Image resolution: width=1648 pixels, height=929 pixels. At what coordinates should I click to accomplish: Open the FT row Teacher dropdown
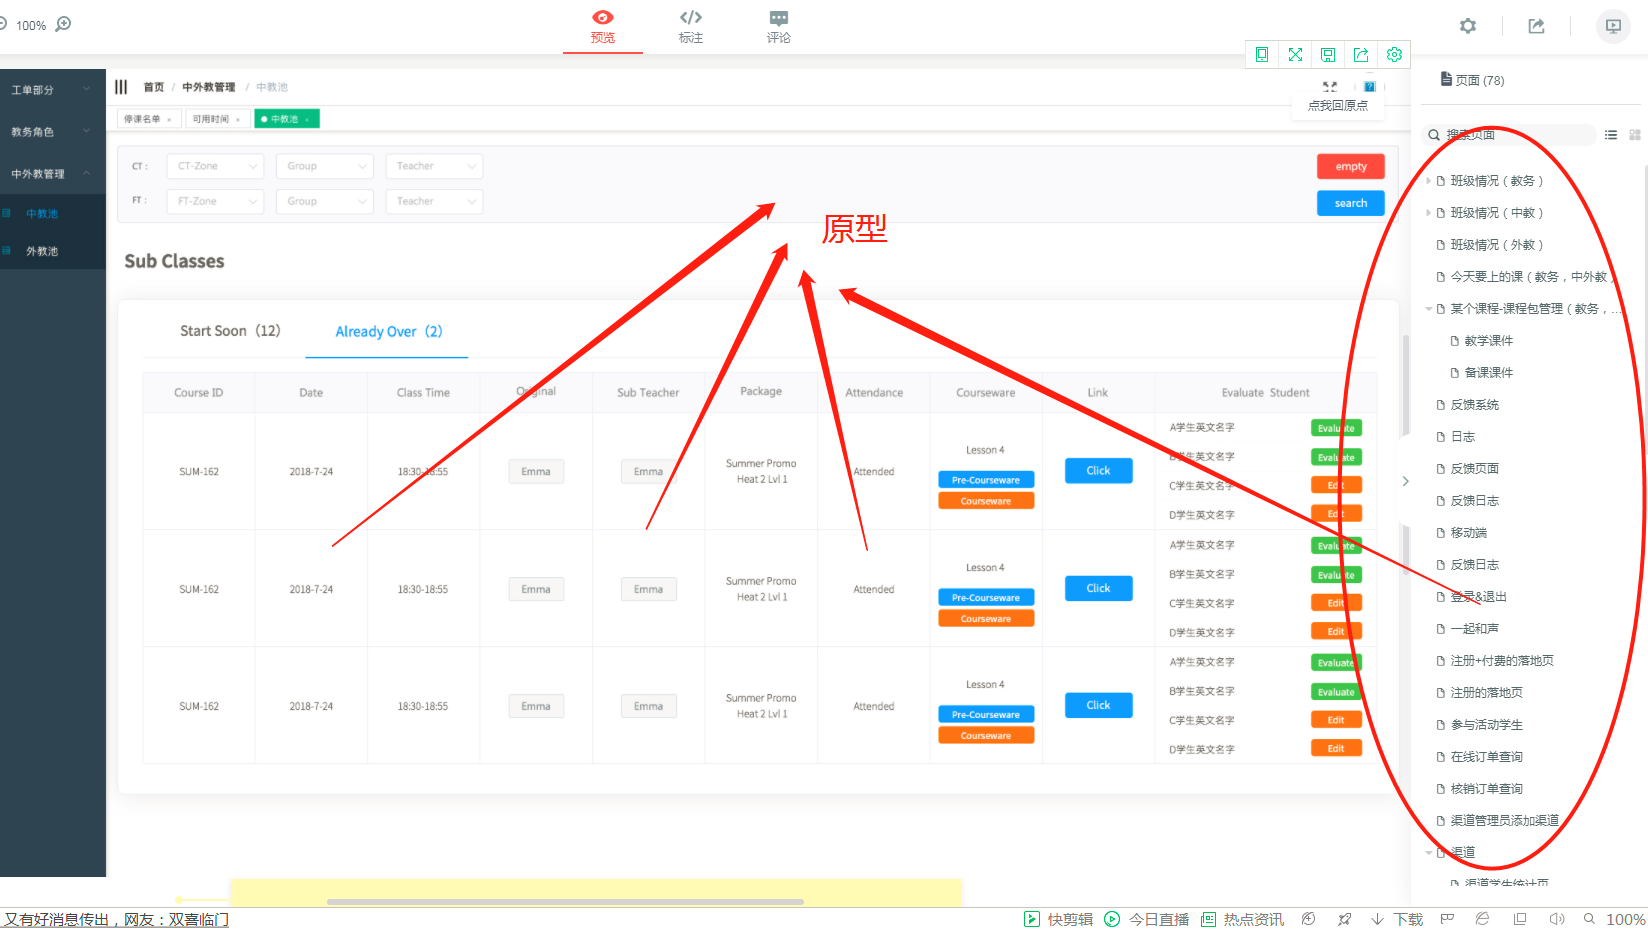(x=434, y=201)
